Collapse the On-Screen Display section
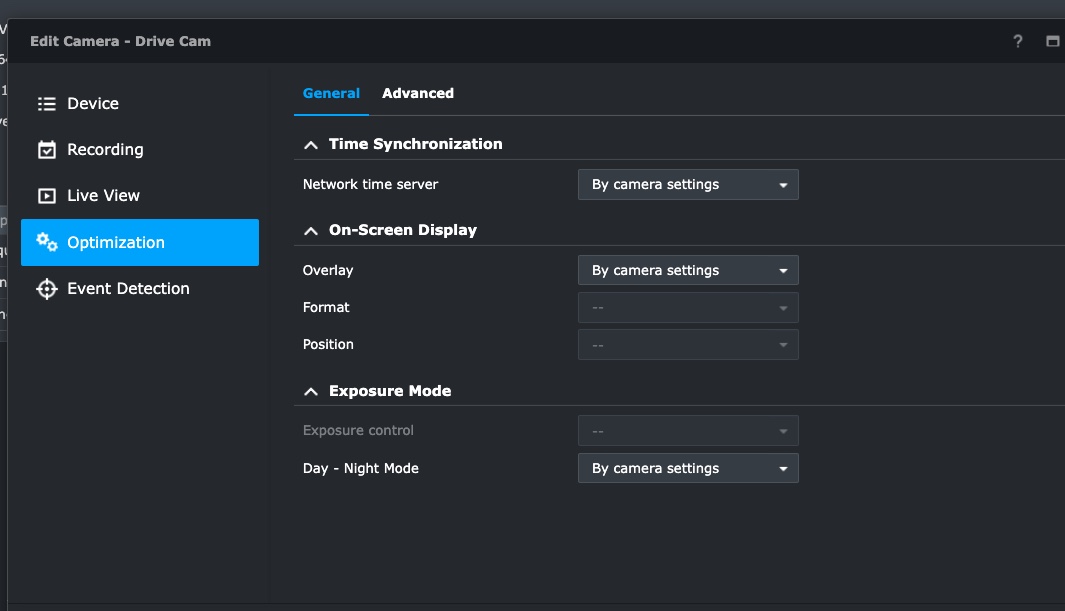1065x611 pixels. (310, 230)
